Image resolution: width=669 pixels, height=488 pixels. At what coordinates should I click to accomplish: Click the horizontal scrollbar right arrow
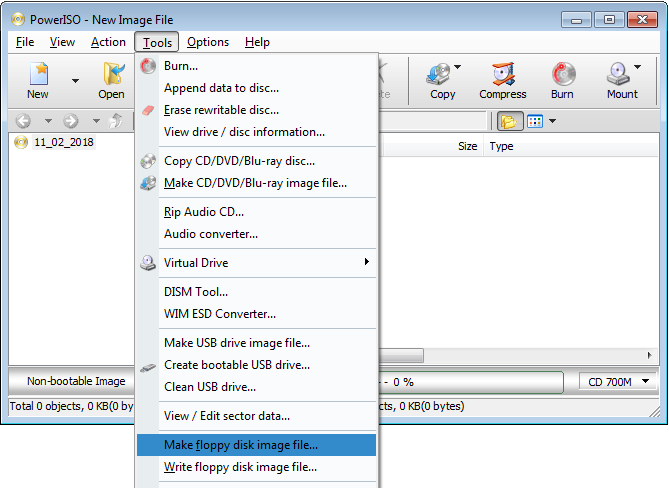click(x=649, y=355)
